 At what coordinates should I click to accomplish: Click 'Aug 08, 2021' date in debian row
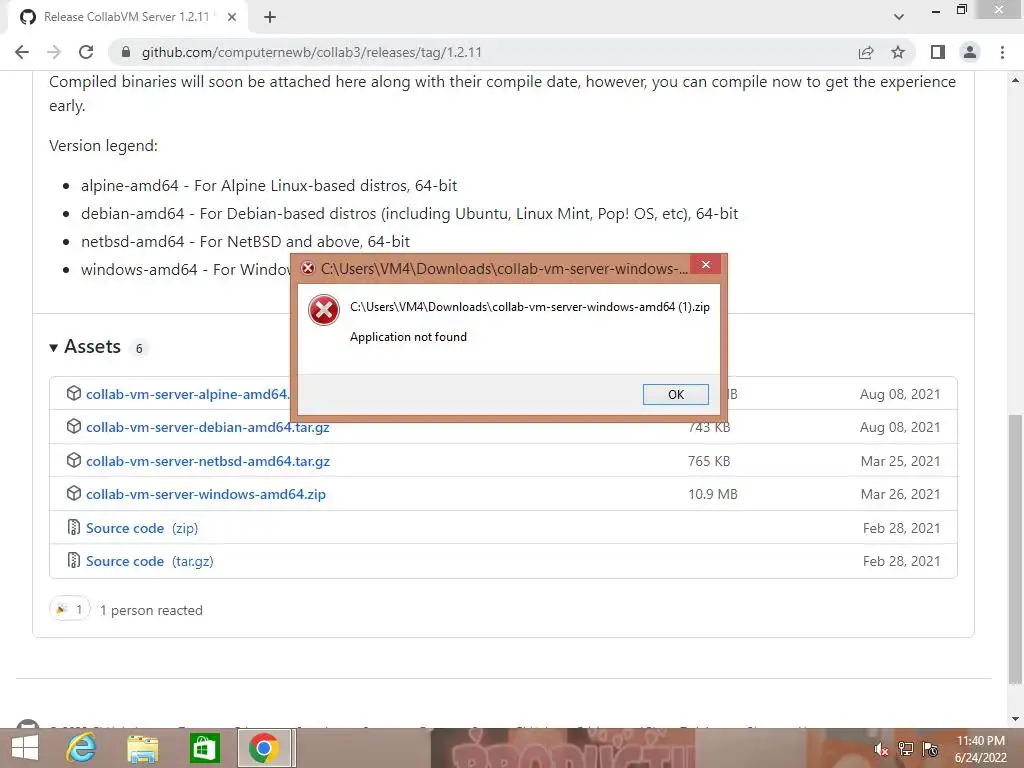click(900, 427)
